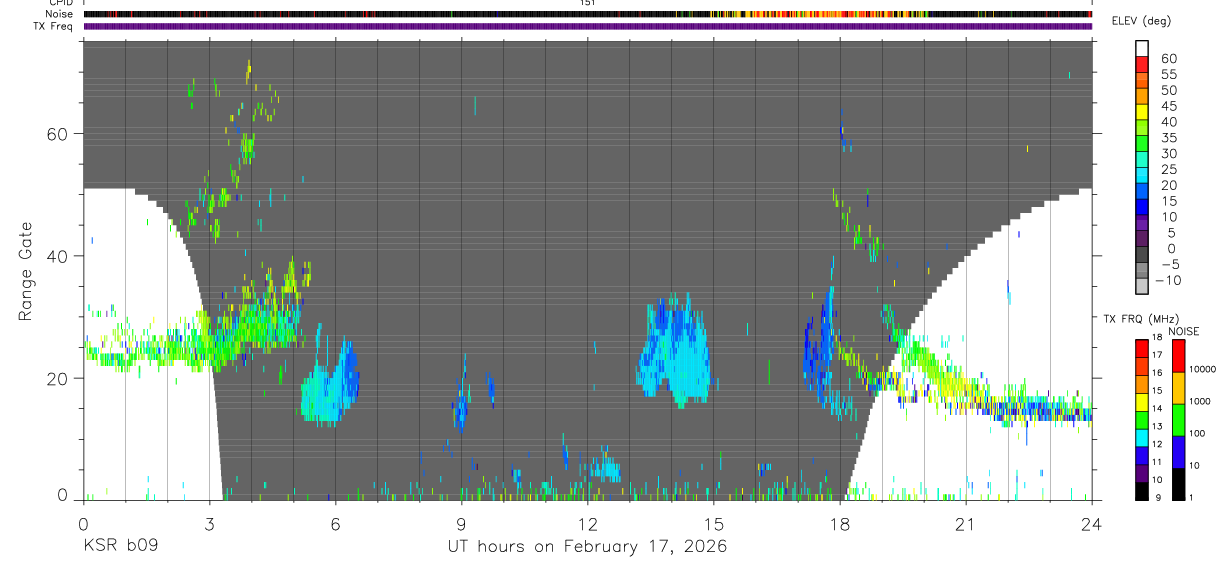Click the orange segment of NOISE colorbar

point(1179,388)
